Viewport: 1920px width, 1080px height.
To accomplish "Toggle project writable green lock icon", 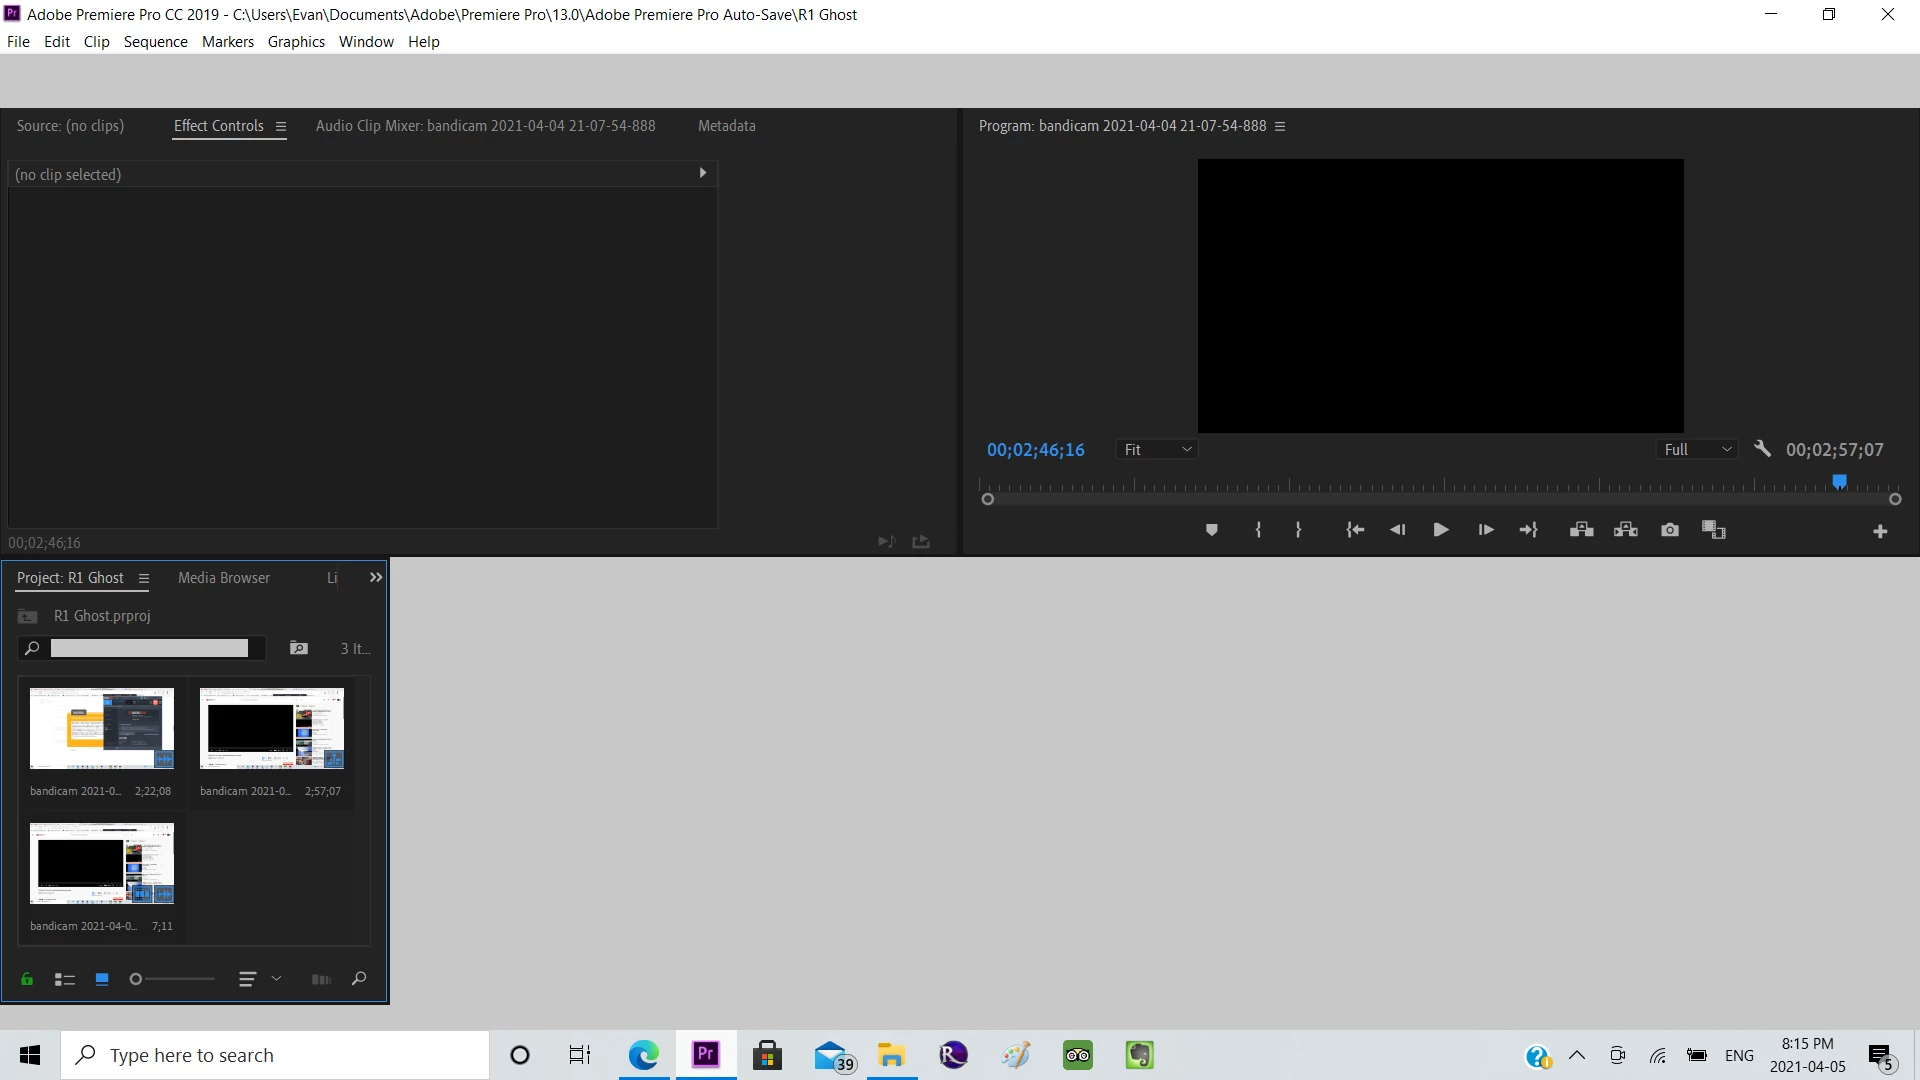I will coord(27,979).
